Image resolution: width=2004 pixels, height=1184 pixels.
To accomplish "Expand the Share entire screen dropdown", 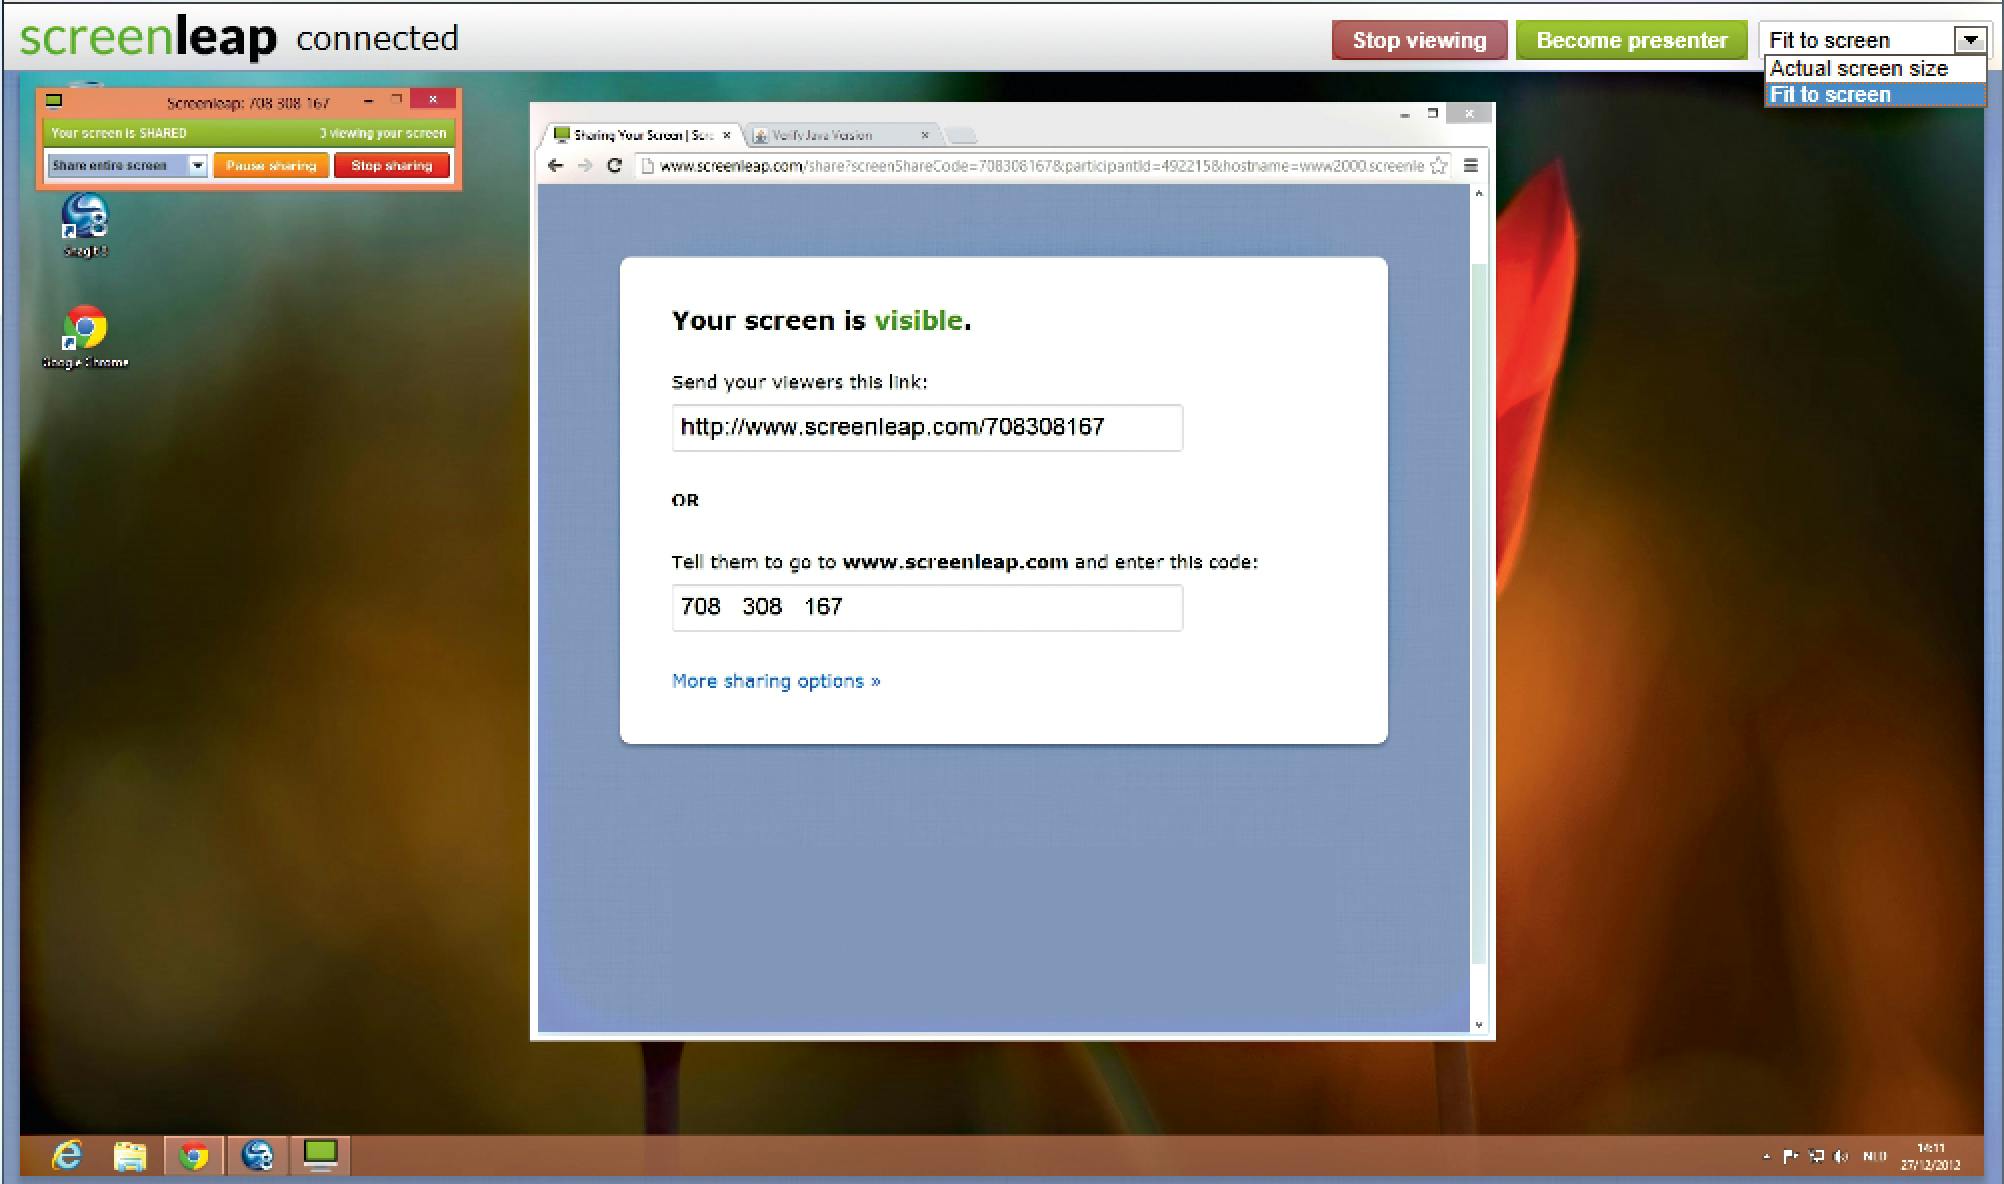I will tap(197, 166).
